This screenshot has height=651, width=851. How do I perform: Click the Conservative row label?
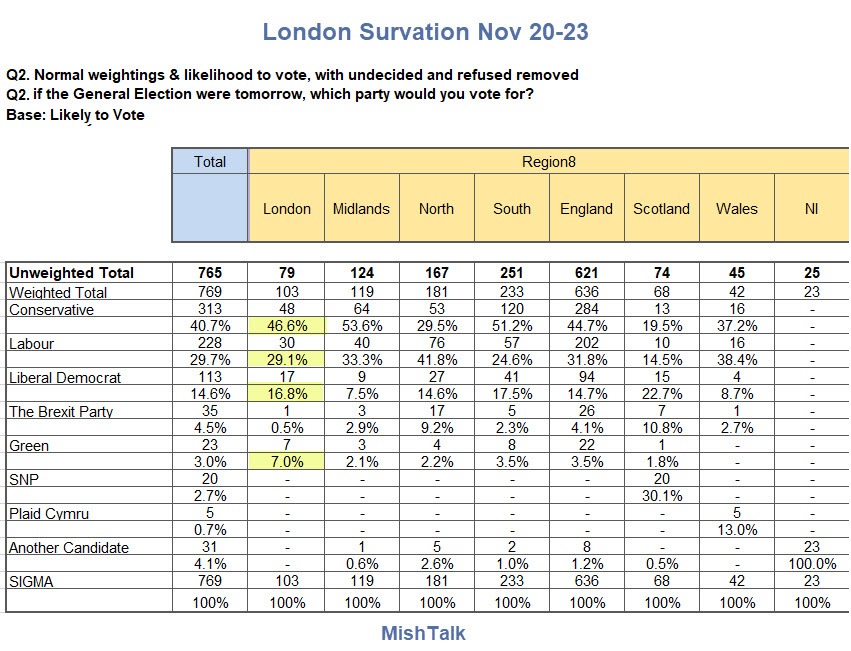[52, 310]
